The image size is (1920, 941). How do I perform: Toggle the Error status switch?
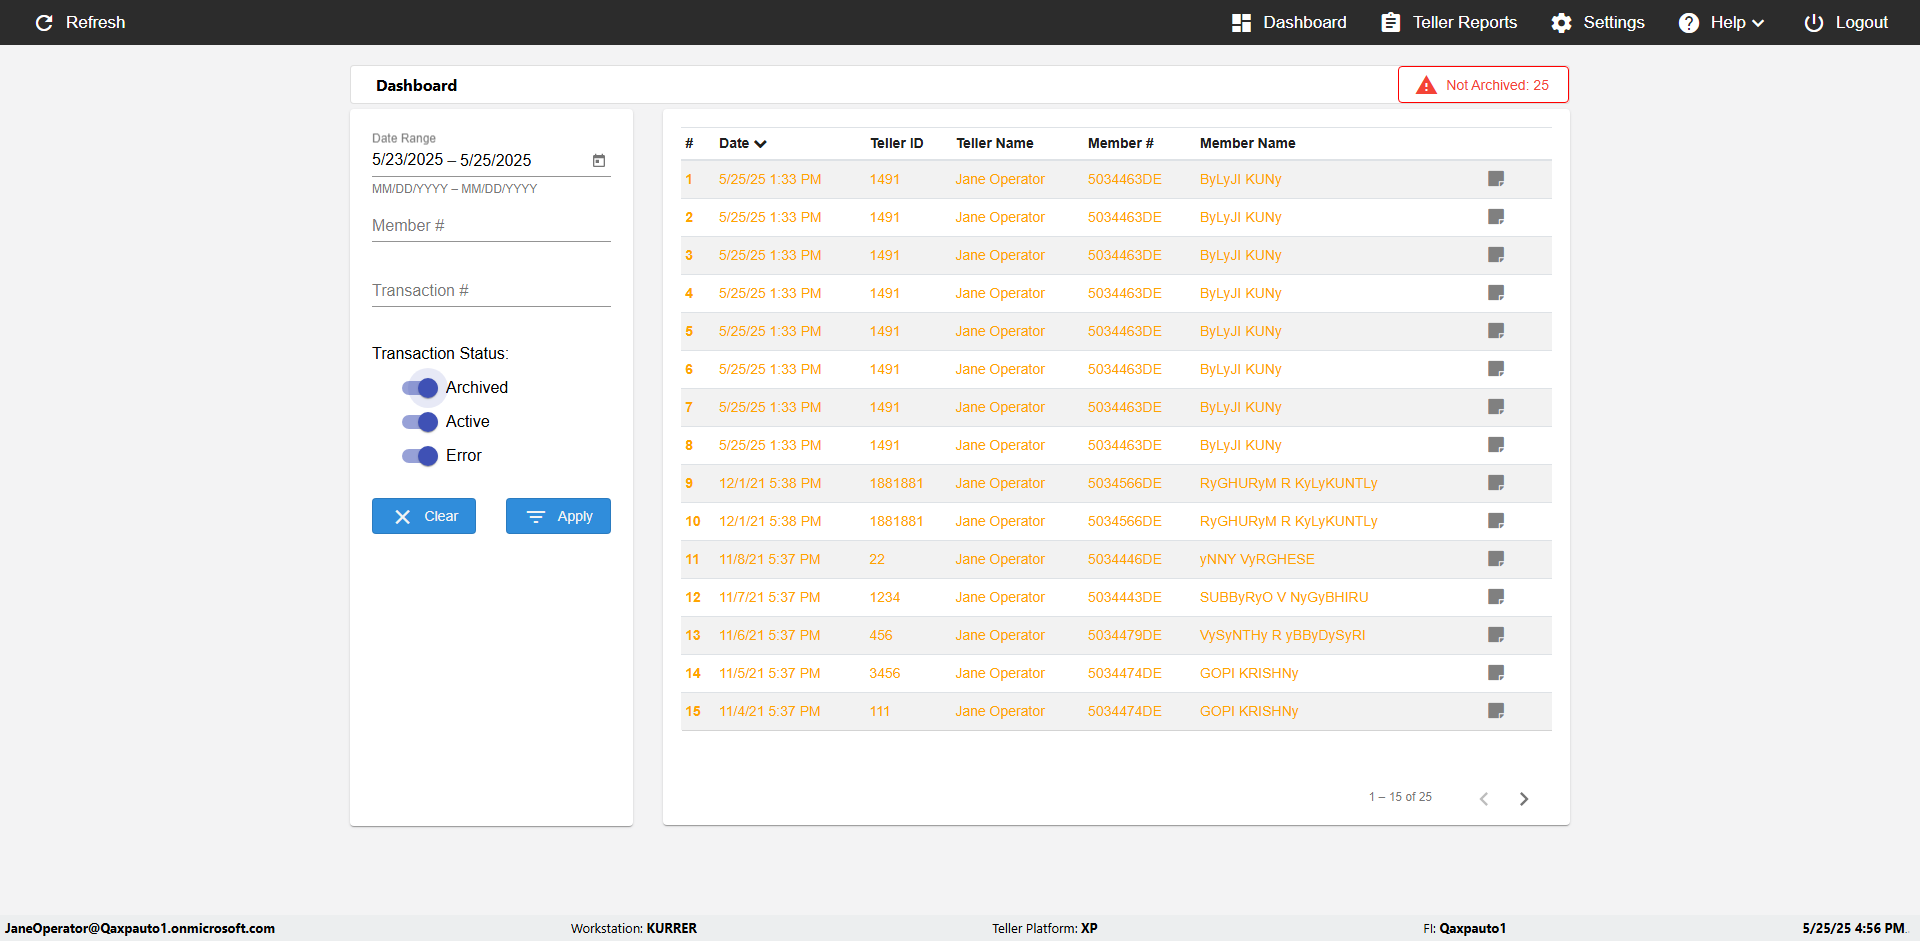click(420, 456)
